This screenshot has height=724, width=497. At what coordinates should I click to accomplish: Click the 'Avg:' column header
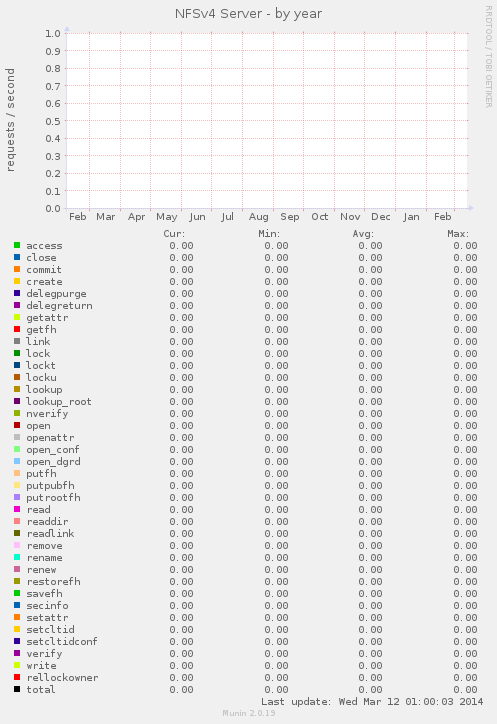pos(363,234)
